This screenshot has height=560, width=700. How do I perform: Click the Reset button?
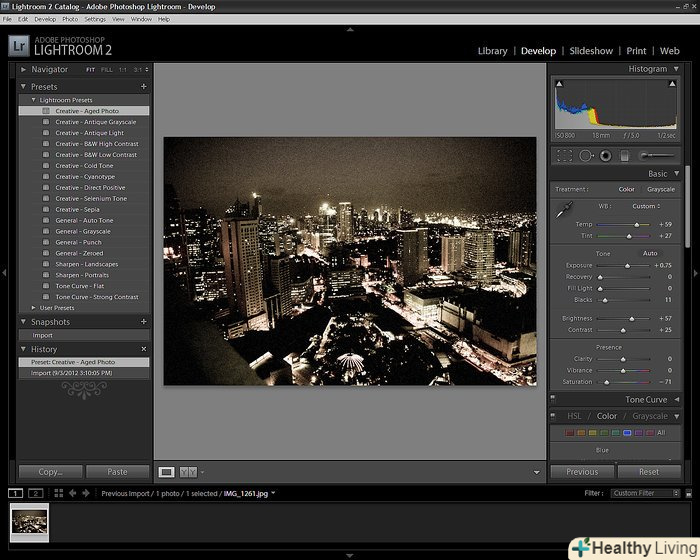(x=649, y=471)
